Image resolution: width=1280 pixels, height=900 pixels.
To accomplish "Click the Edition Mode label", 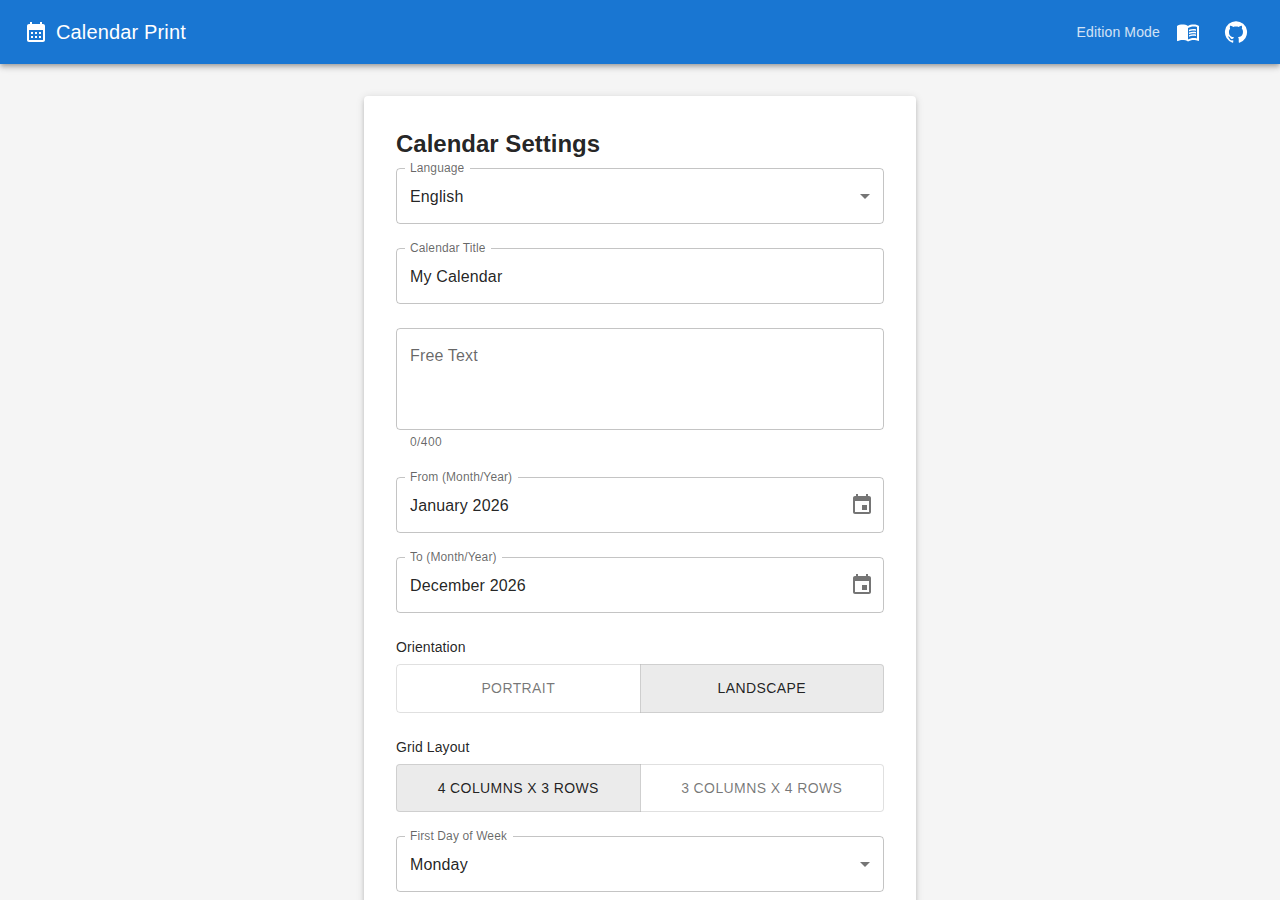I will point(1117,32).
